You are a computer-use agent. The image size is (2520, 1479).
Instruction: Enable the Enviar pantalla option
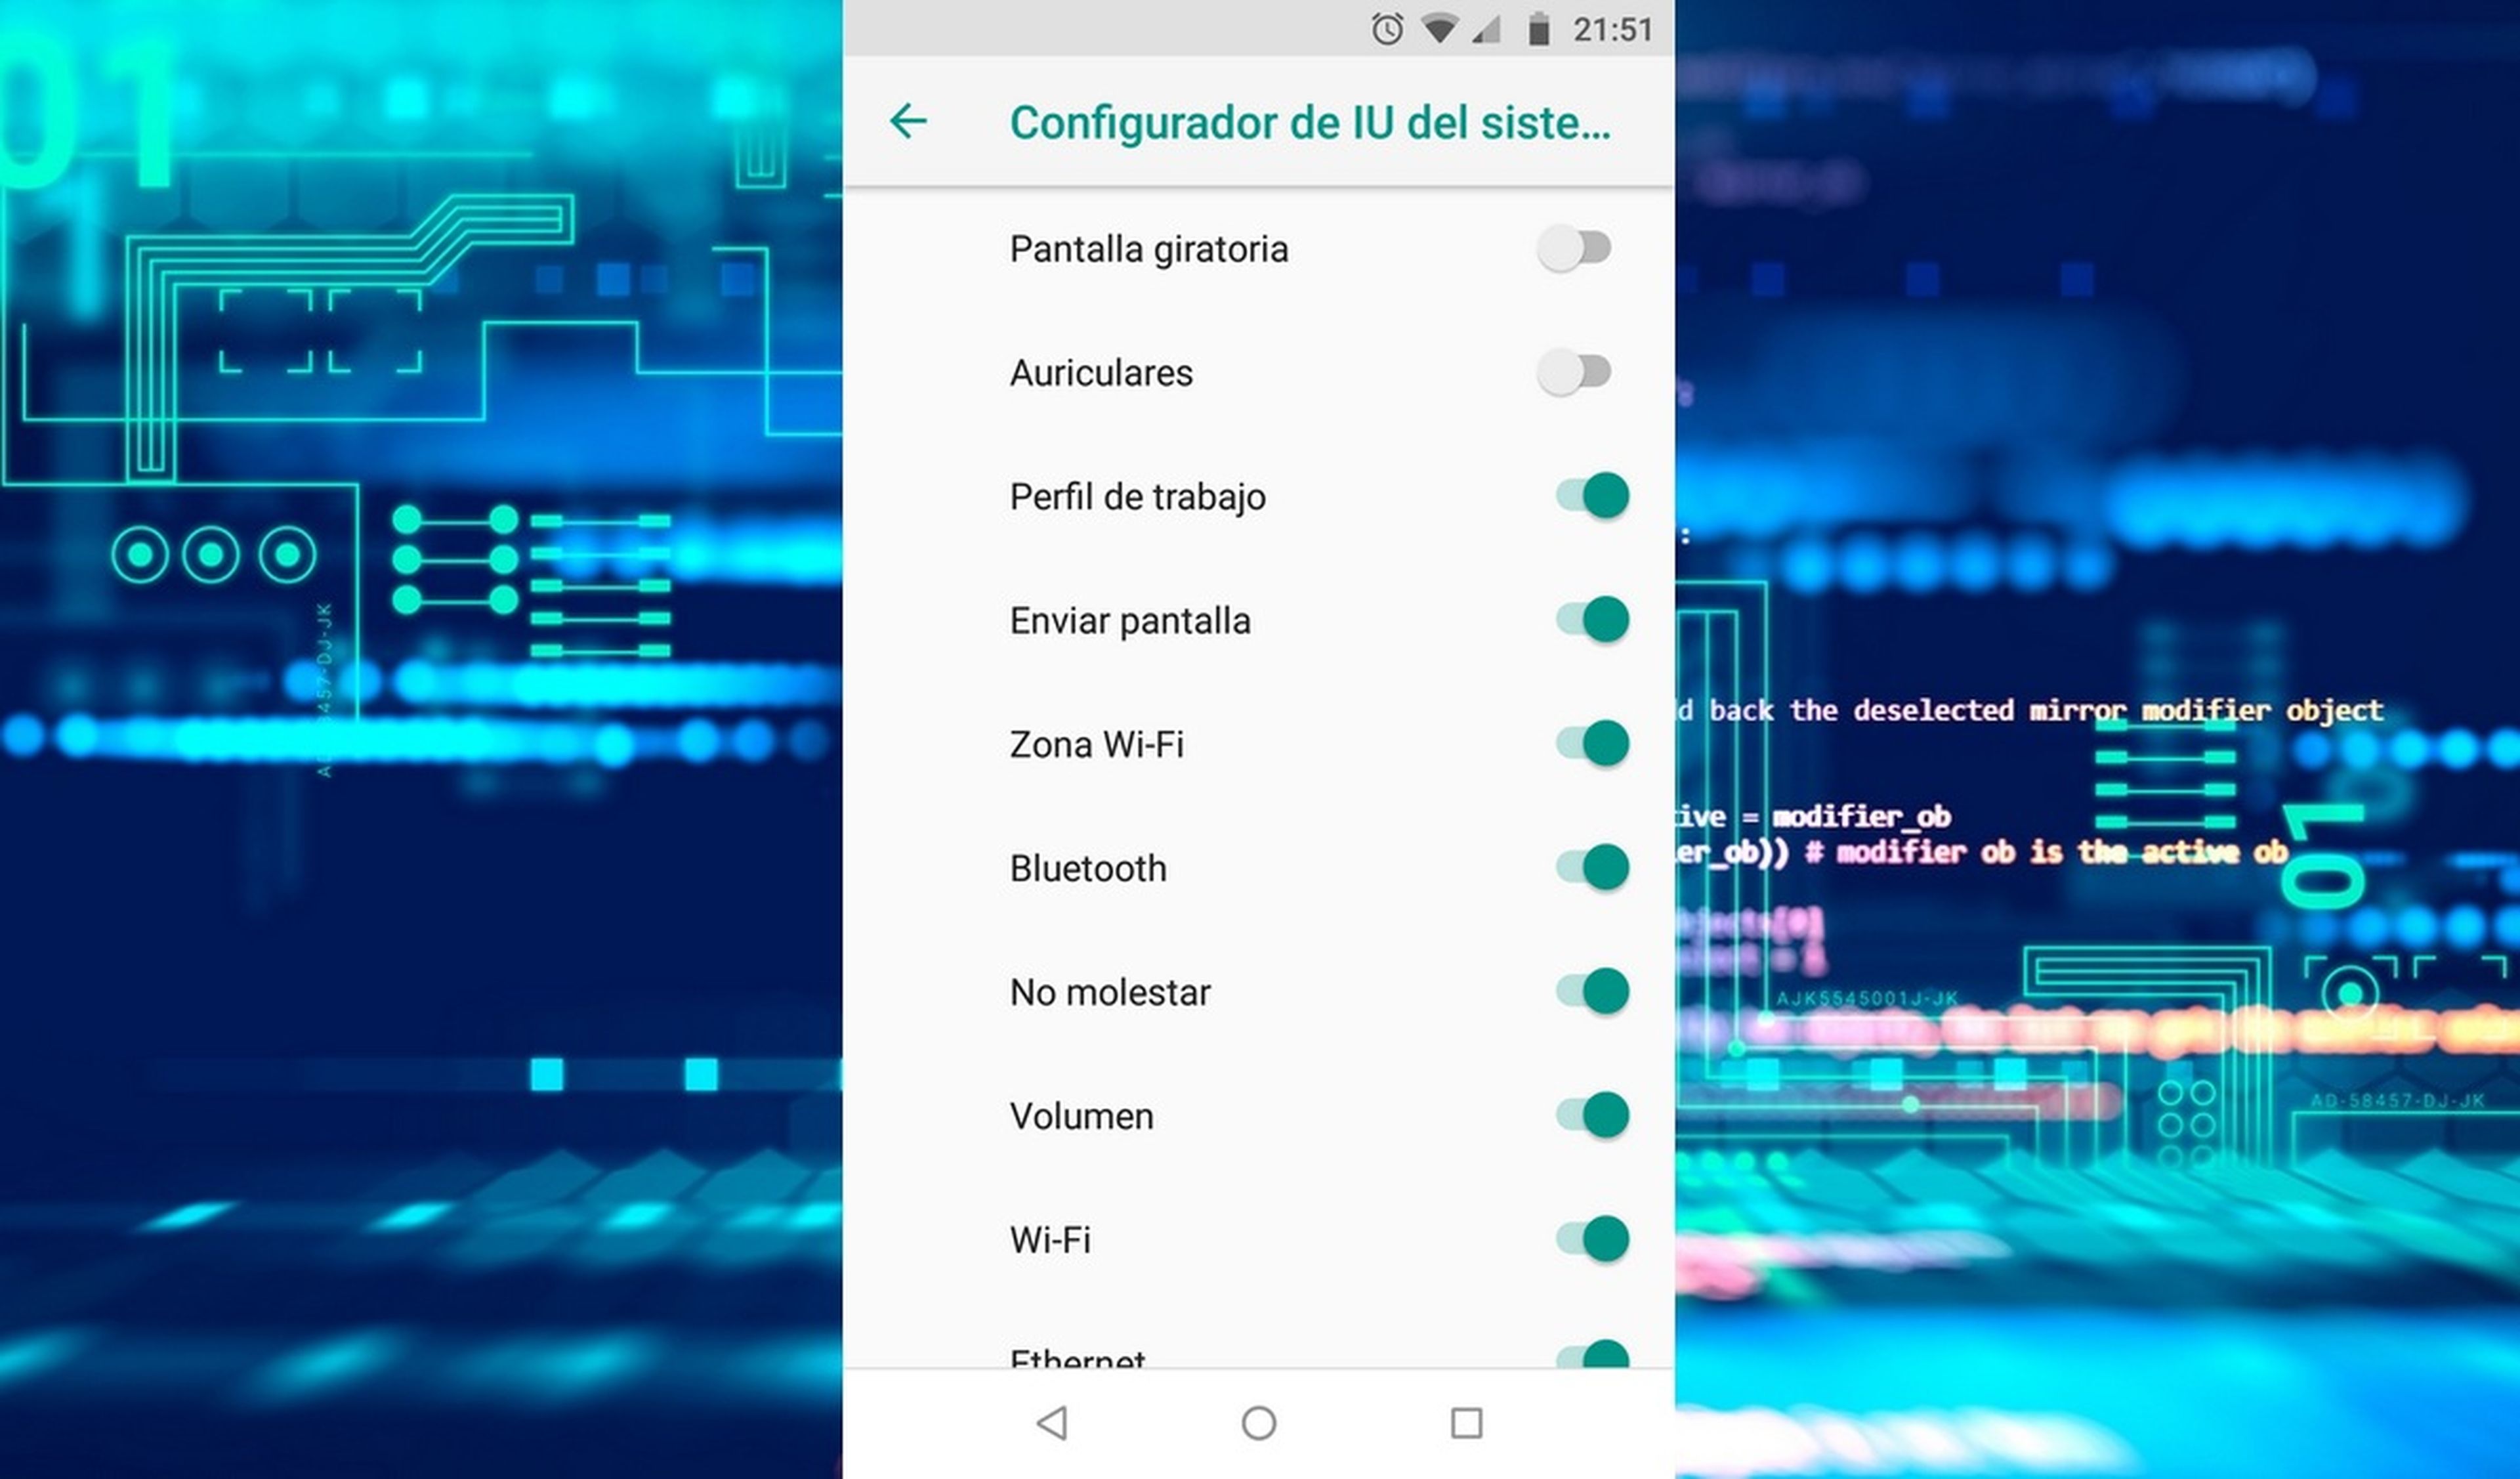pyautogui.click(x=1593, y=620)
